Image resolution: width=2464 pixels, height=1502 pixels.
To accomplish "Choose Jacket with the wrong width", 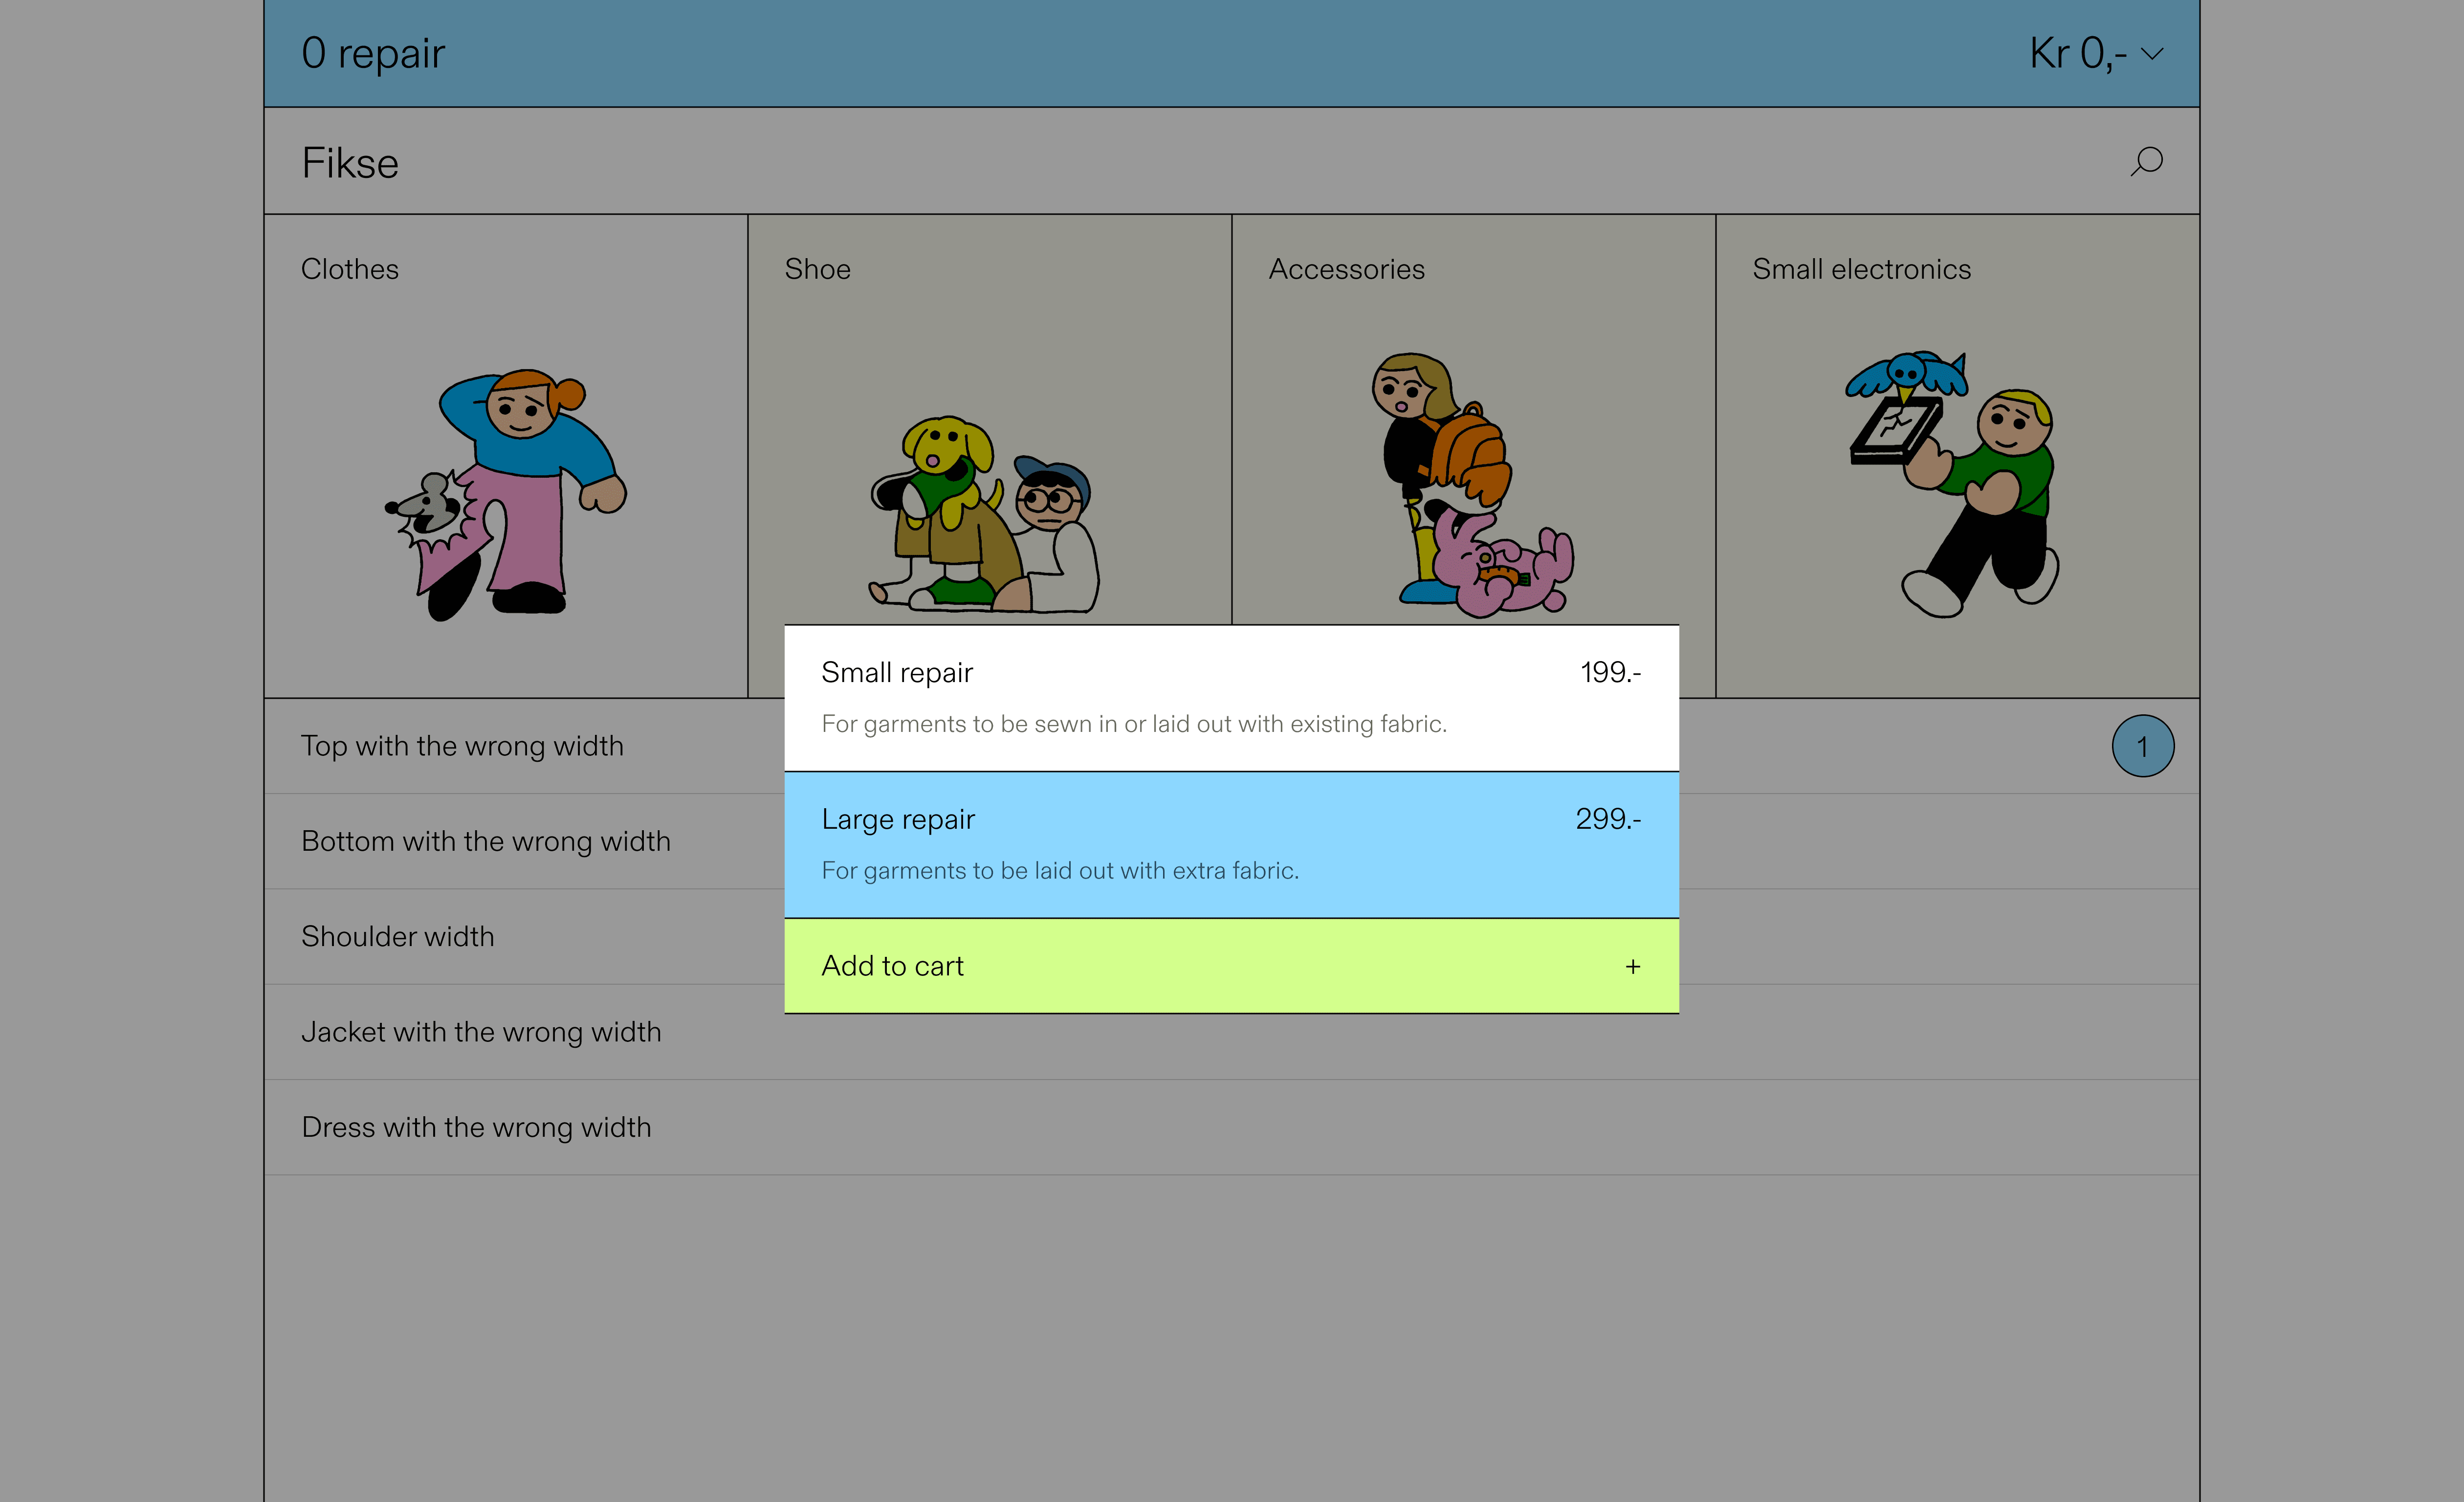I will click(x=481, y=1031).
